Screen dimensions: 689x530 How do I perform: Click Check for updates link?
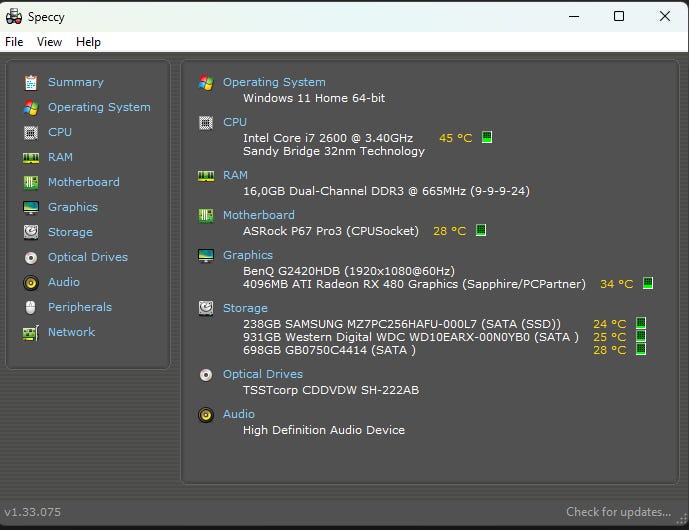coord(618,512)
